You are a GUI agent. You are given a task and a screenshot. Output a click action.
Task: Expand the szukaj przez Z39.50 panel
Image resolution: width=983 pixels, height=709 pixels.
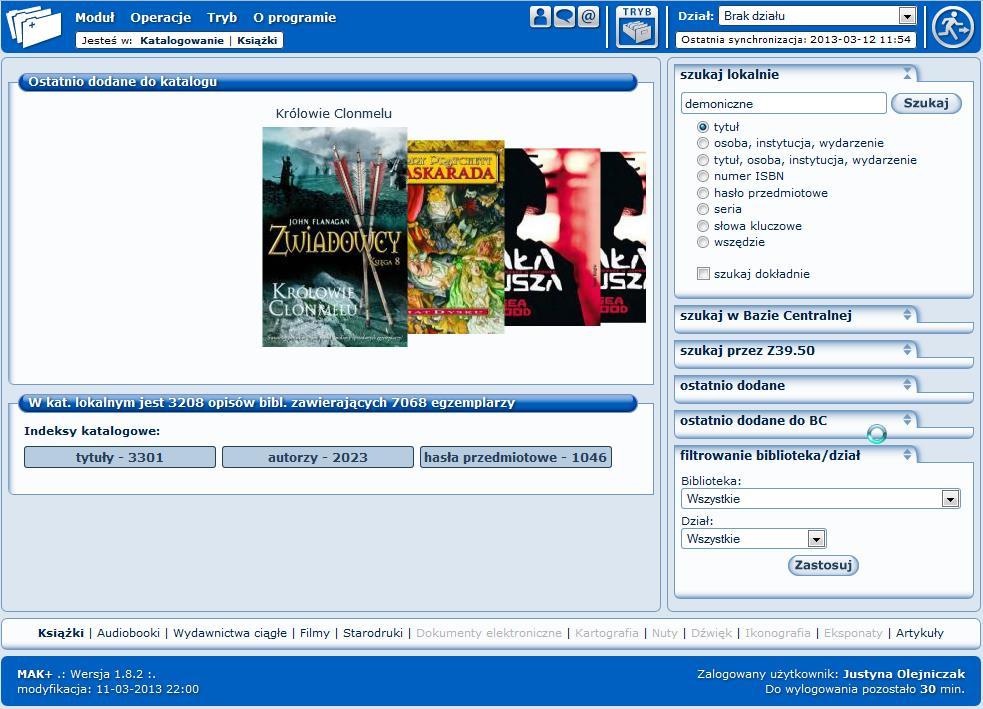point(907,350)
